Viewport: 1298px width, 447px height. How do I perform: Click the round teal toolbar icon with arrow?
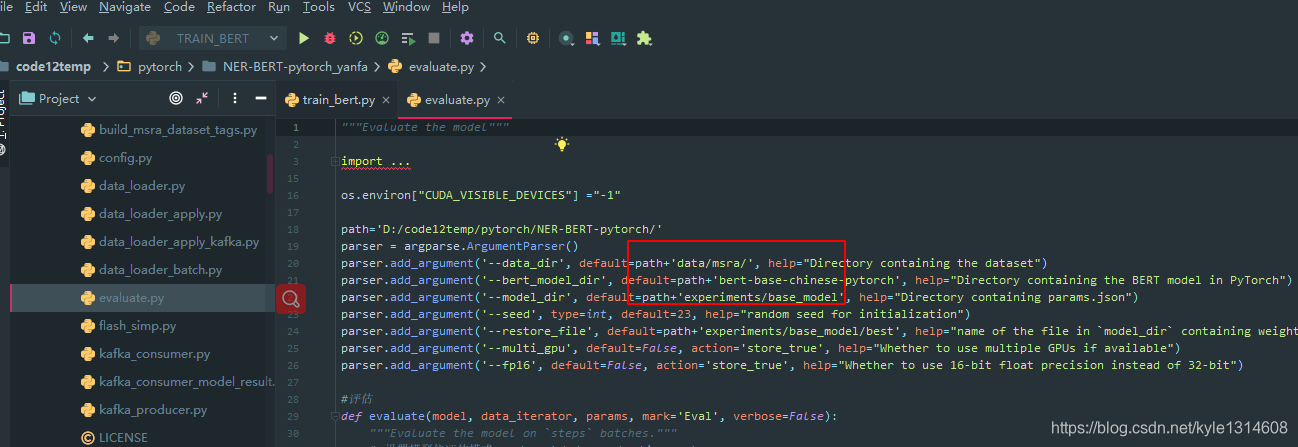click(x=566, y=38)
